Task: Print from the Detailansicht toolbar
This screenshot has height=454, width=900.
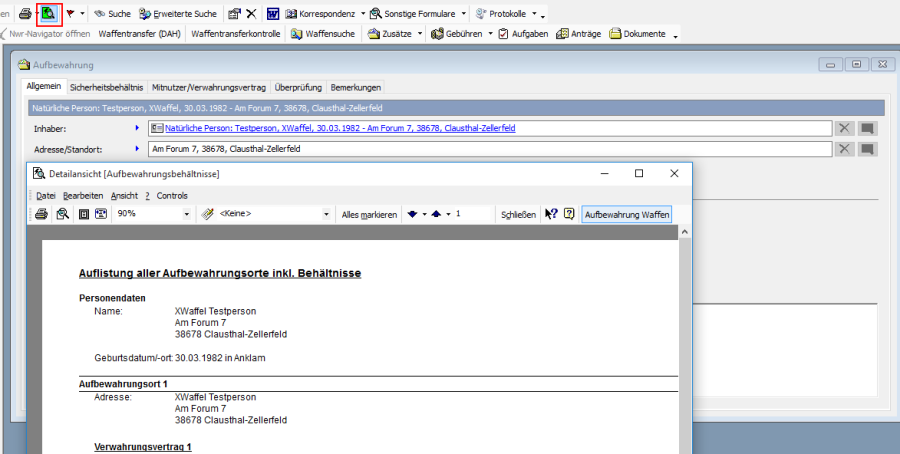Action: point(42,214)
